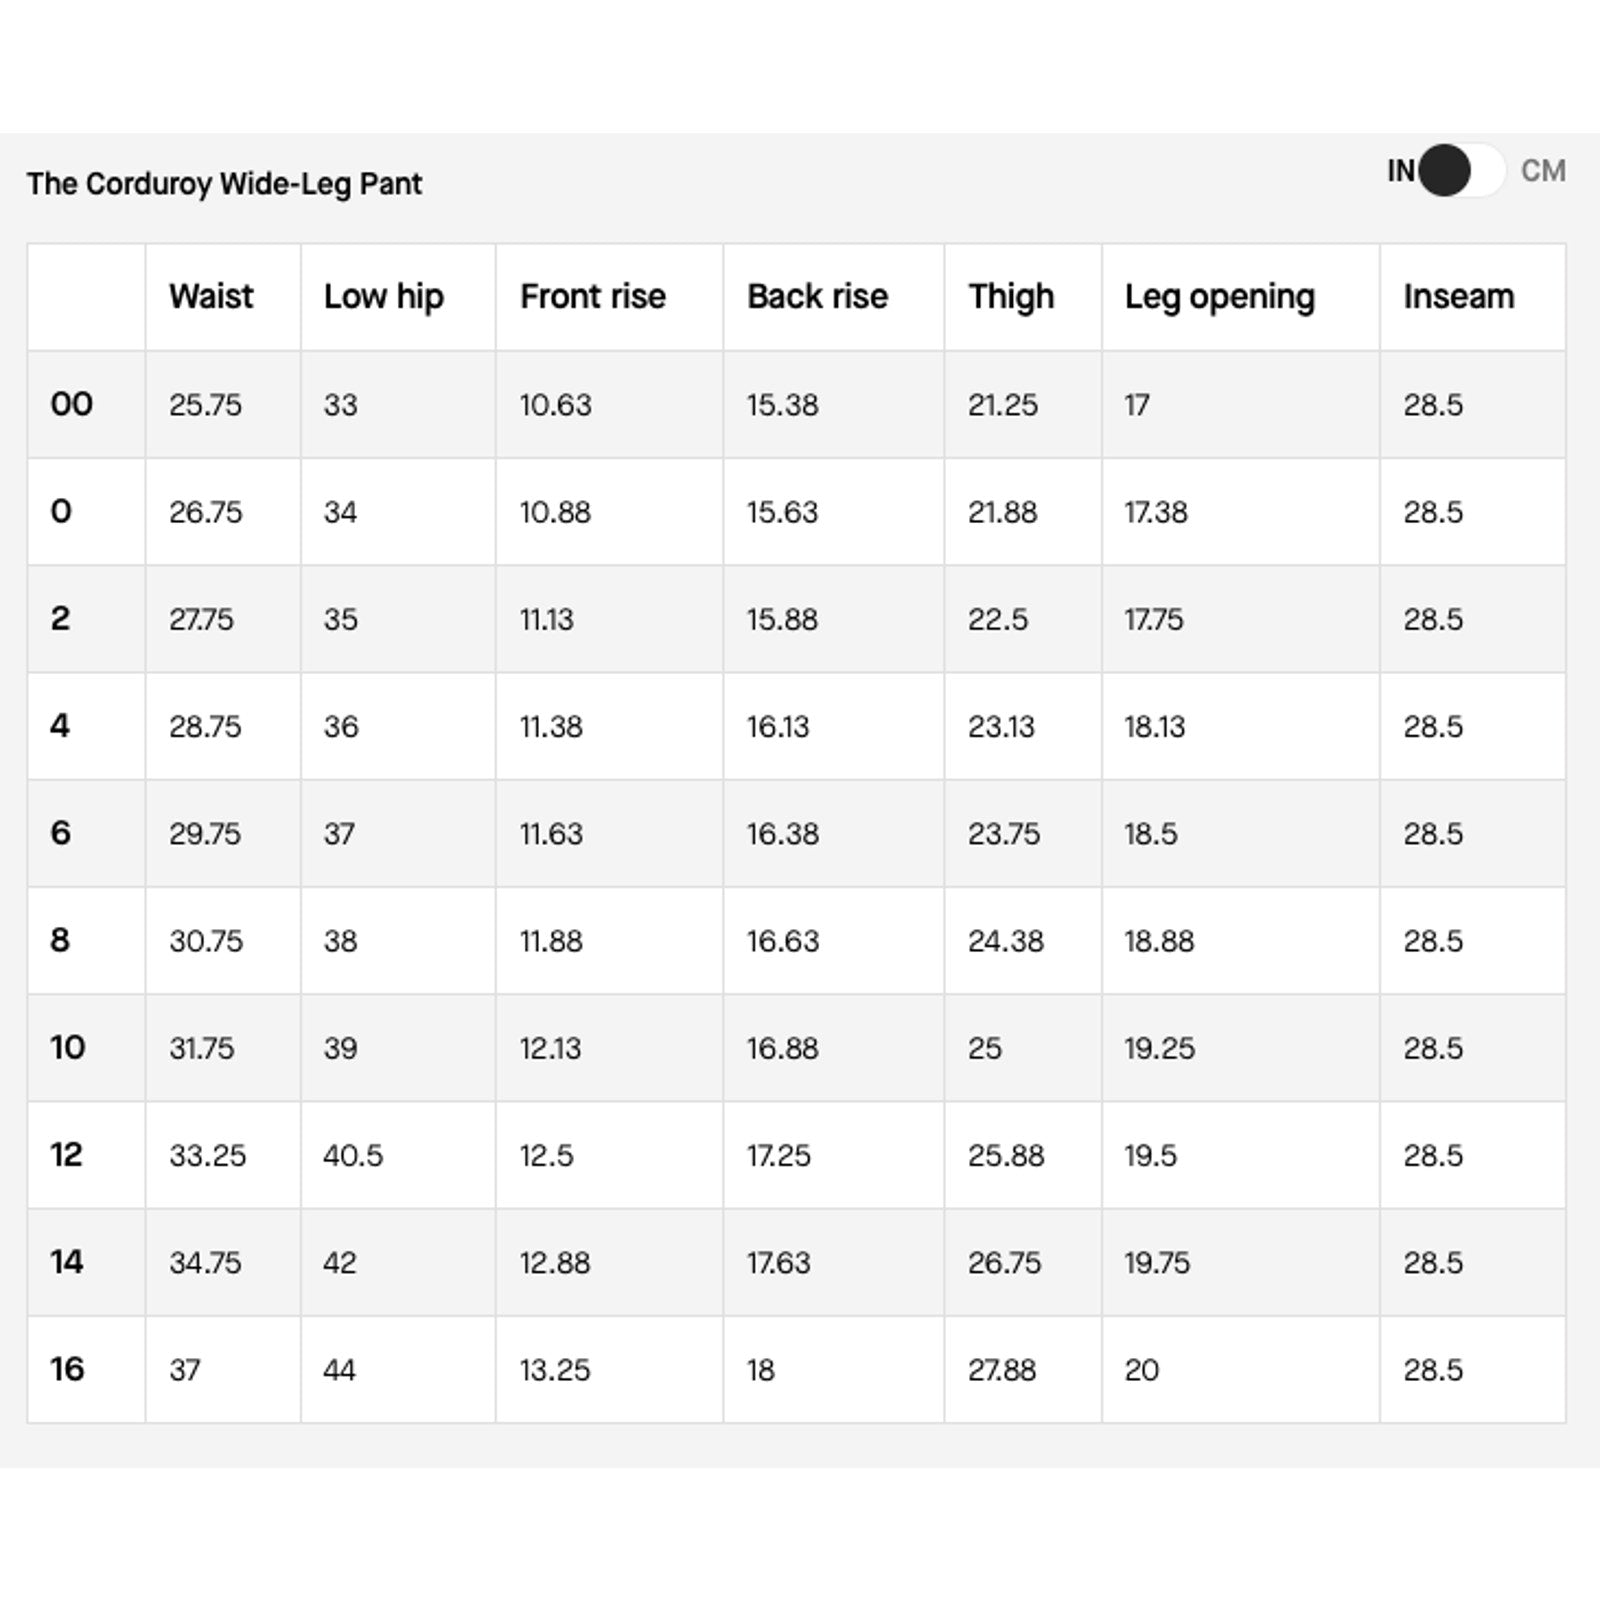Click the size 8 row label

(60, 940)
